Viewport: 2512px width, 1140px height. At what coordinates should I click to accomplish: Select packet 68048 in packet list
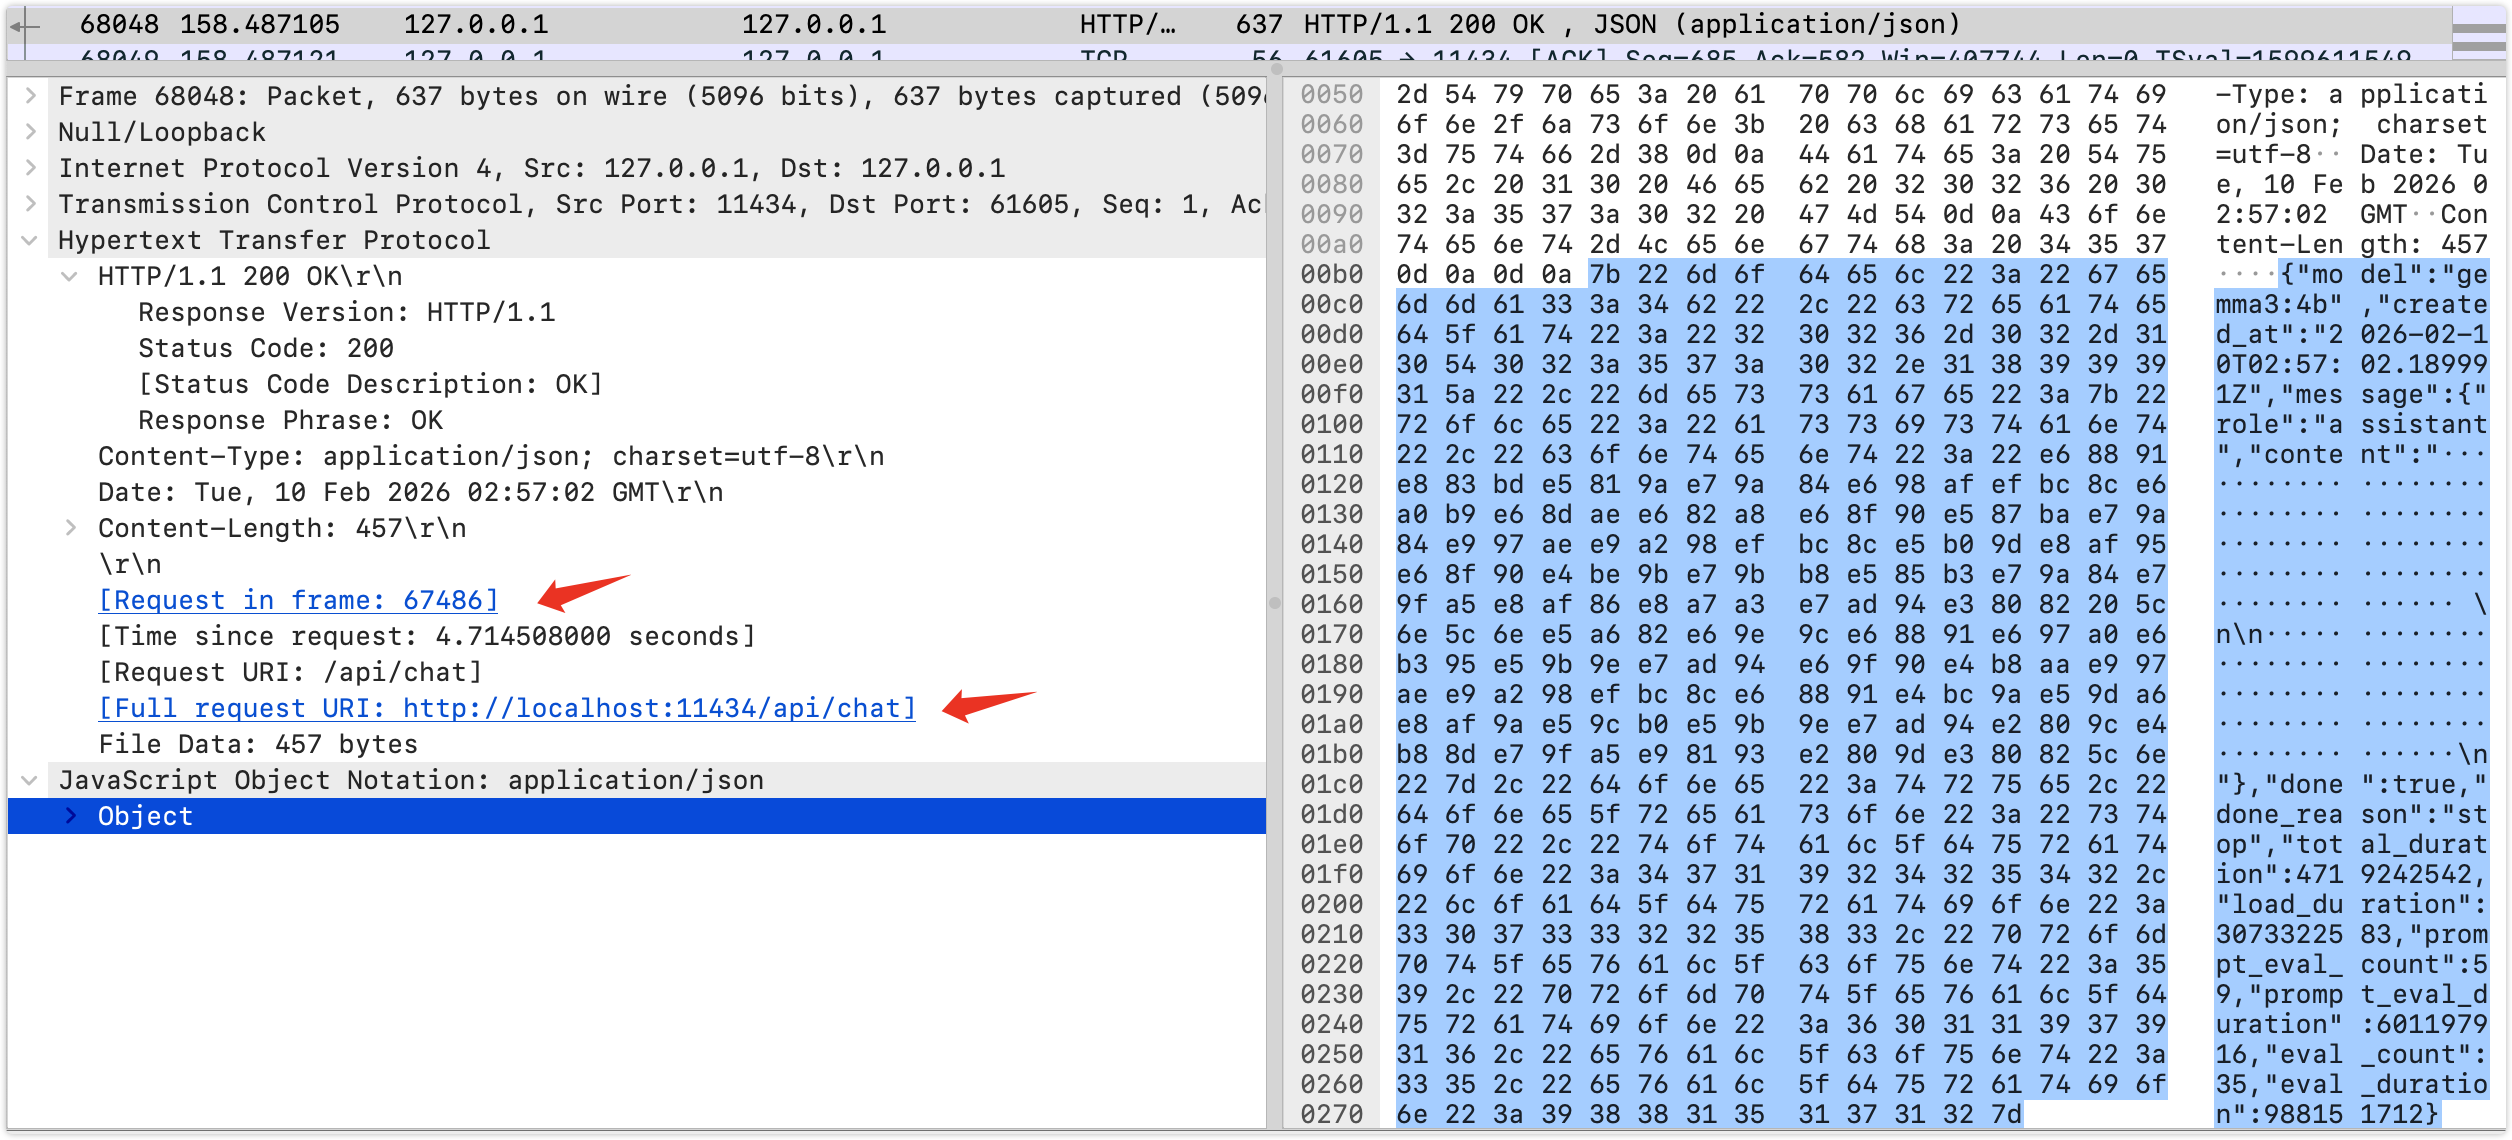pyautogui.click(x=700, y=24)
